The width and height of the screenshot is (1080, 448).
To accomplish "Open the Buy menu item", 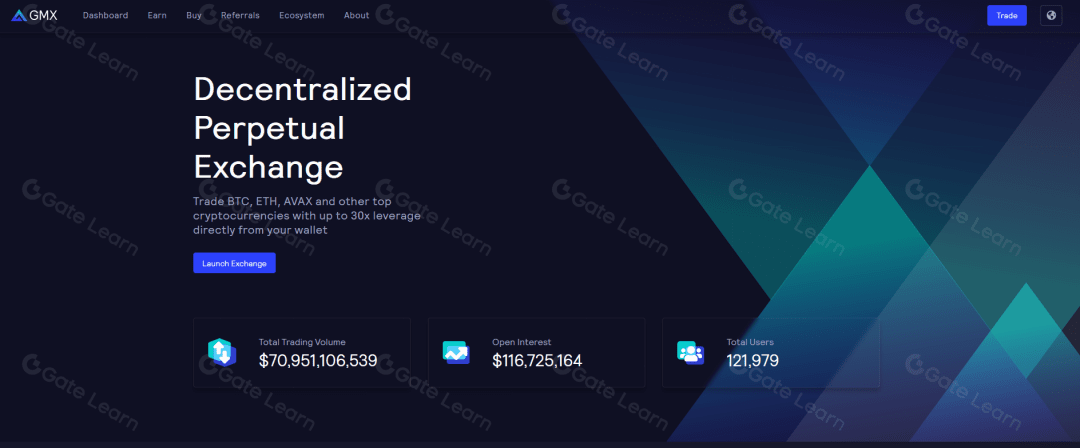I will pos(194,15).
